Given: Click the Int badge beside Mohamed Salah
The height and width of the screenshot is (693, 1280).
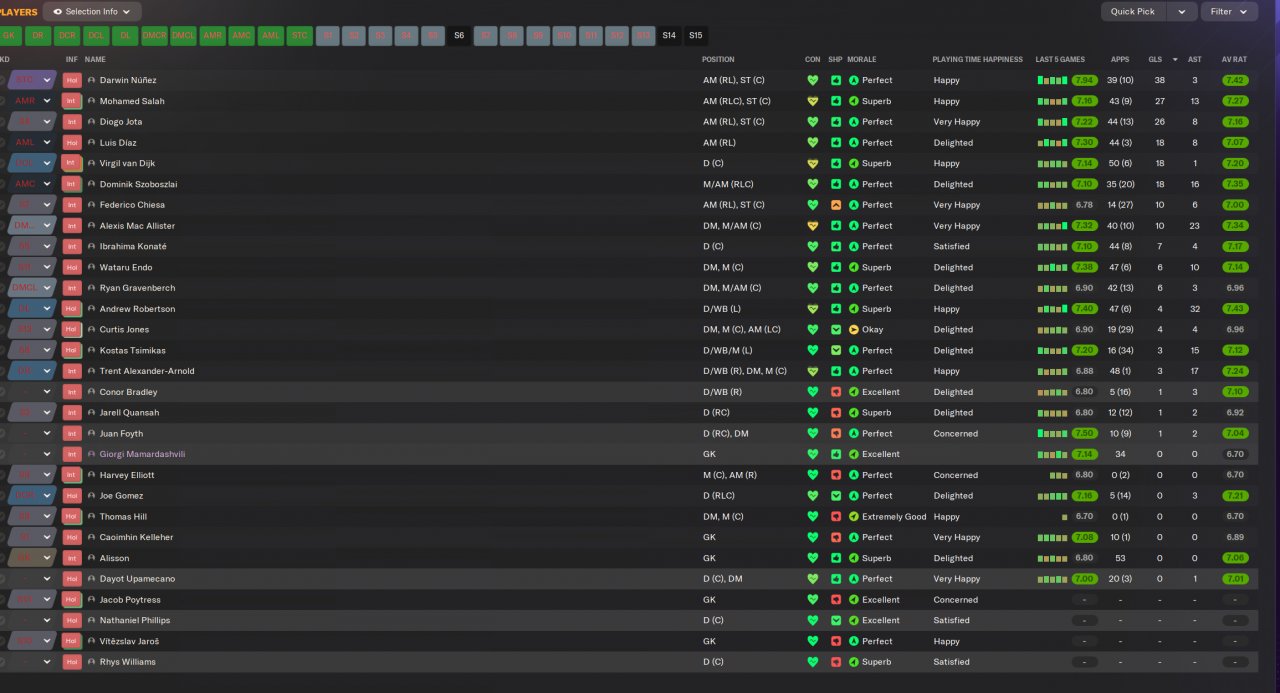Looking at the screenshot, I should (x=71, y=101).
